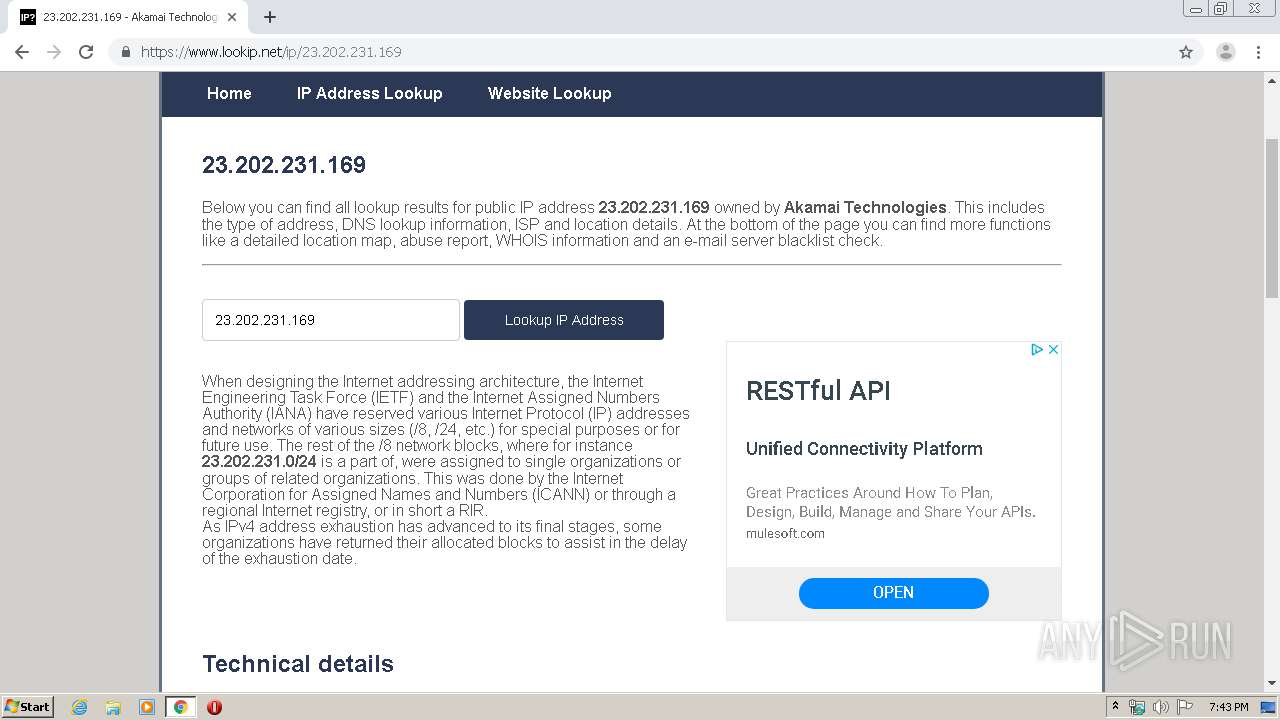Image resolution: width=1280 pixels, height=720 pixels.
Task: Click the AdChoices triangle icon
Action: [1037, 349]
